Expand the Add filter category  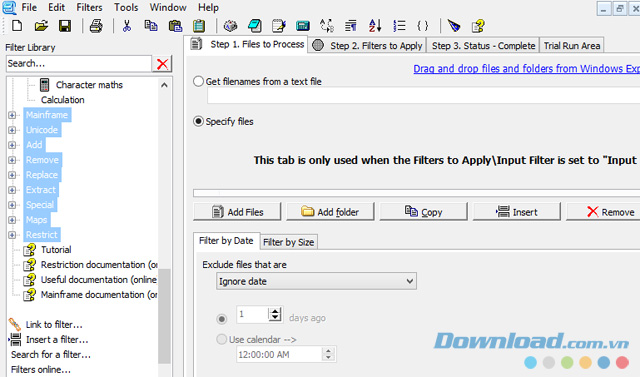[x=12, y=145]
